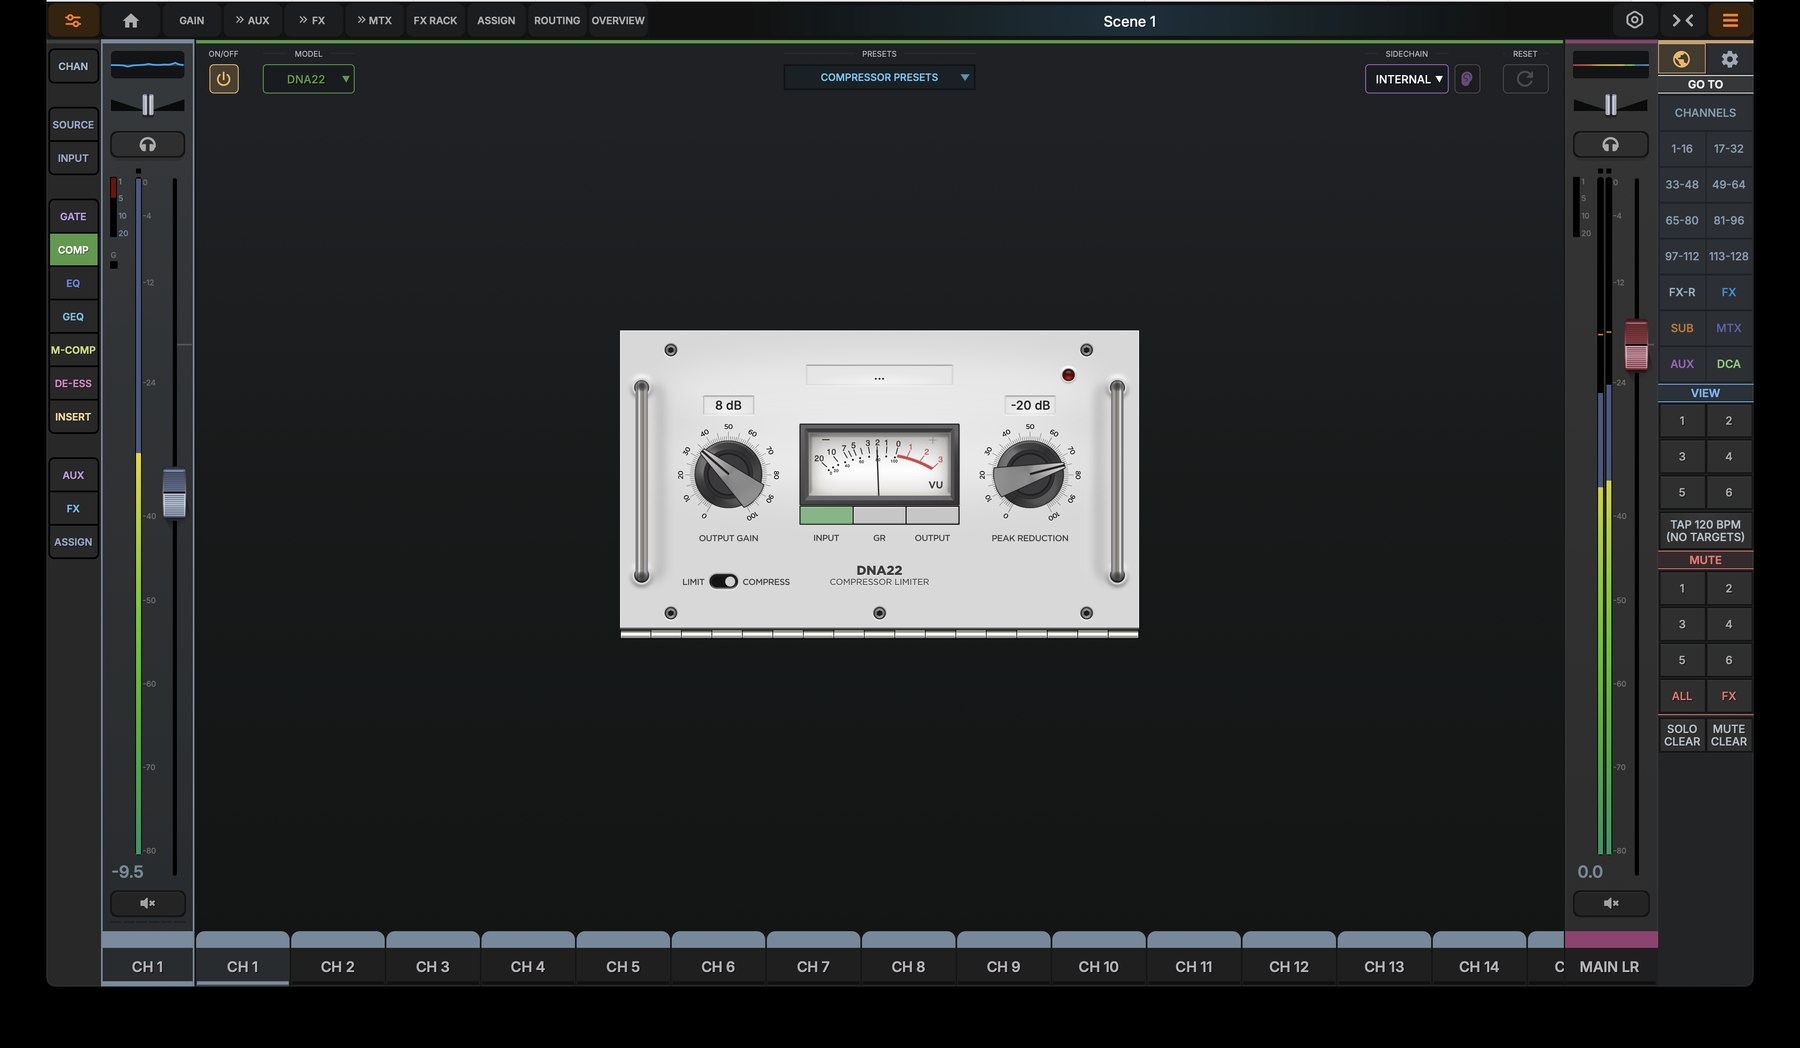This screenshot has width=1800, height=1048.
Task: Click the CH 1 pan control
Action: 148,105
